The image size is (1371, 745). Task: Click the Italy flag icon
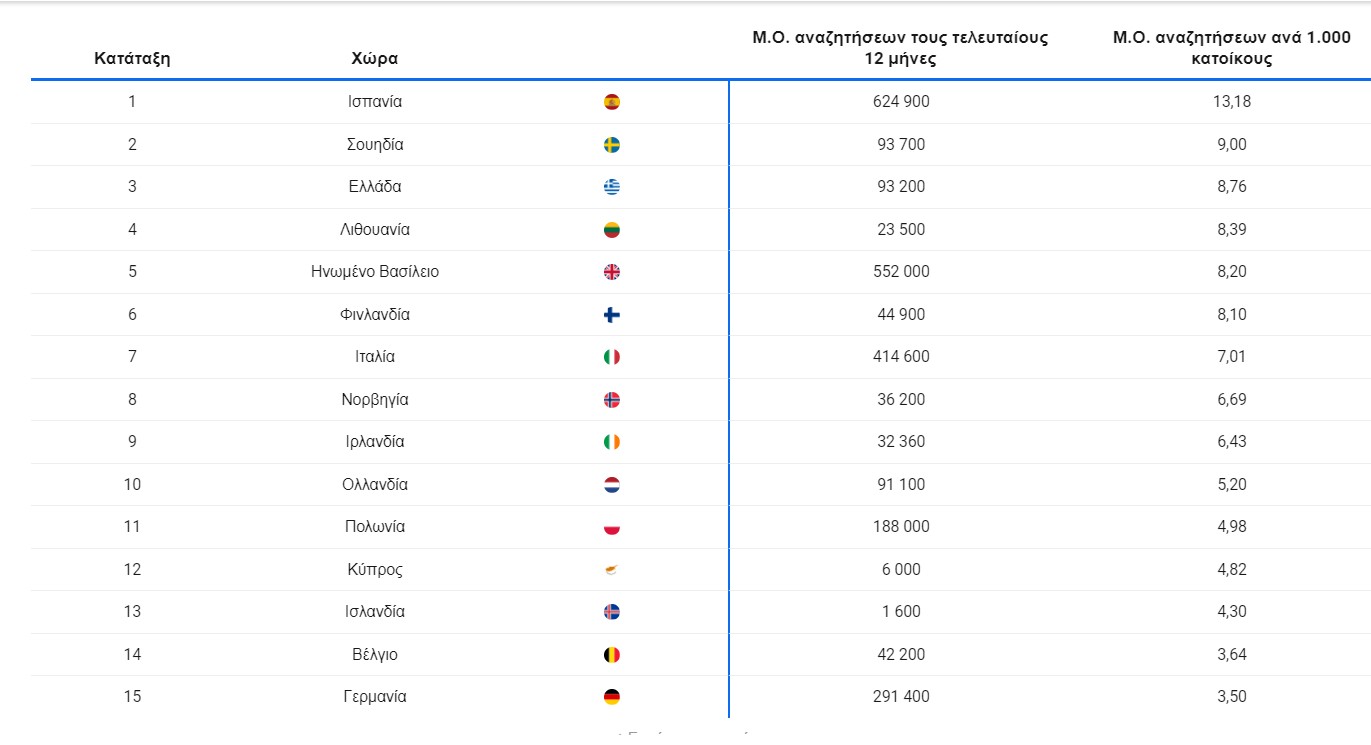(x=612, y=357)
